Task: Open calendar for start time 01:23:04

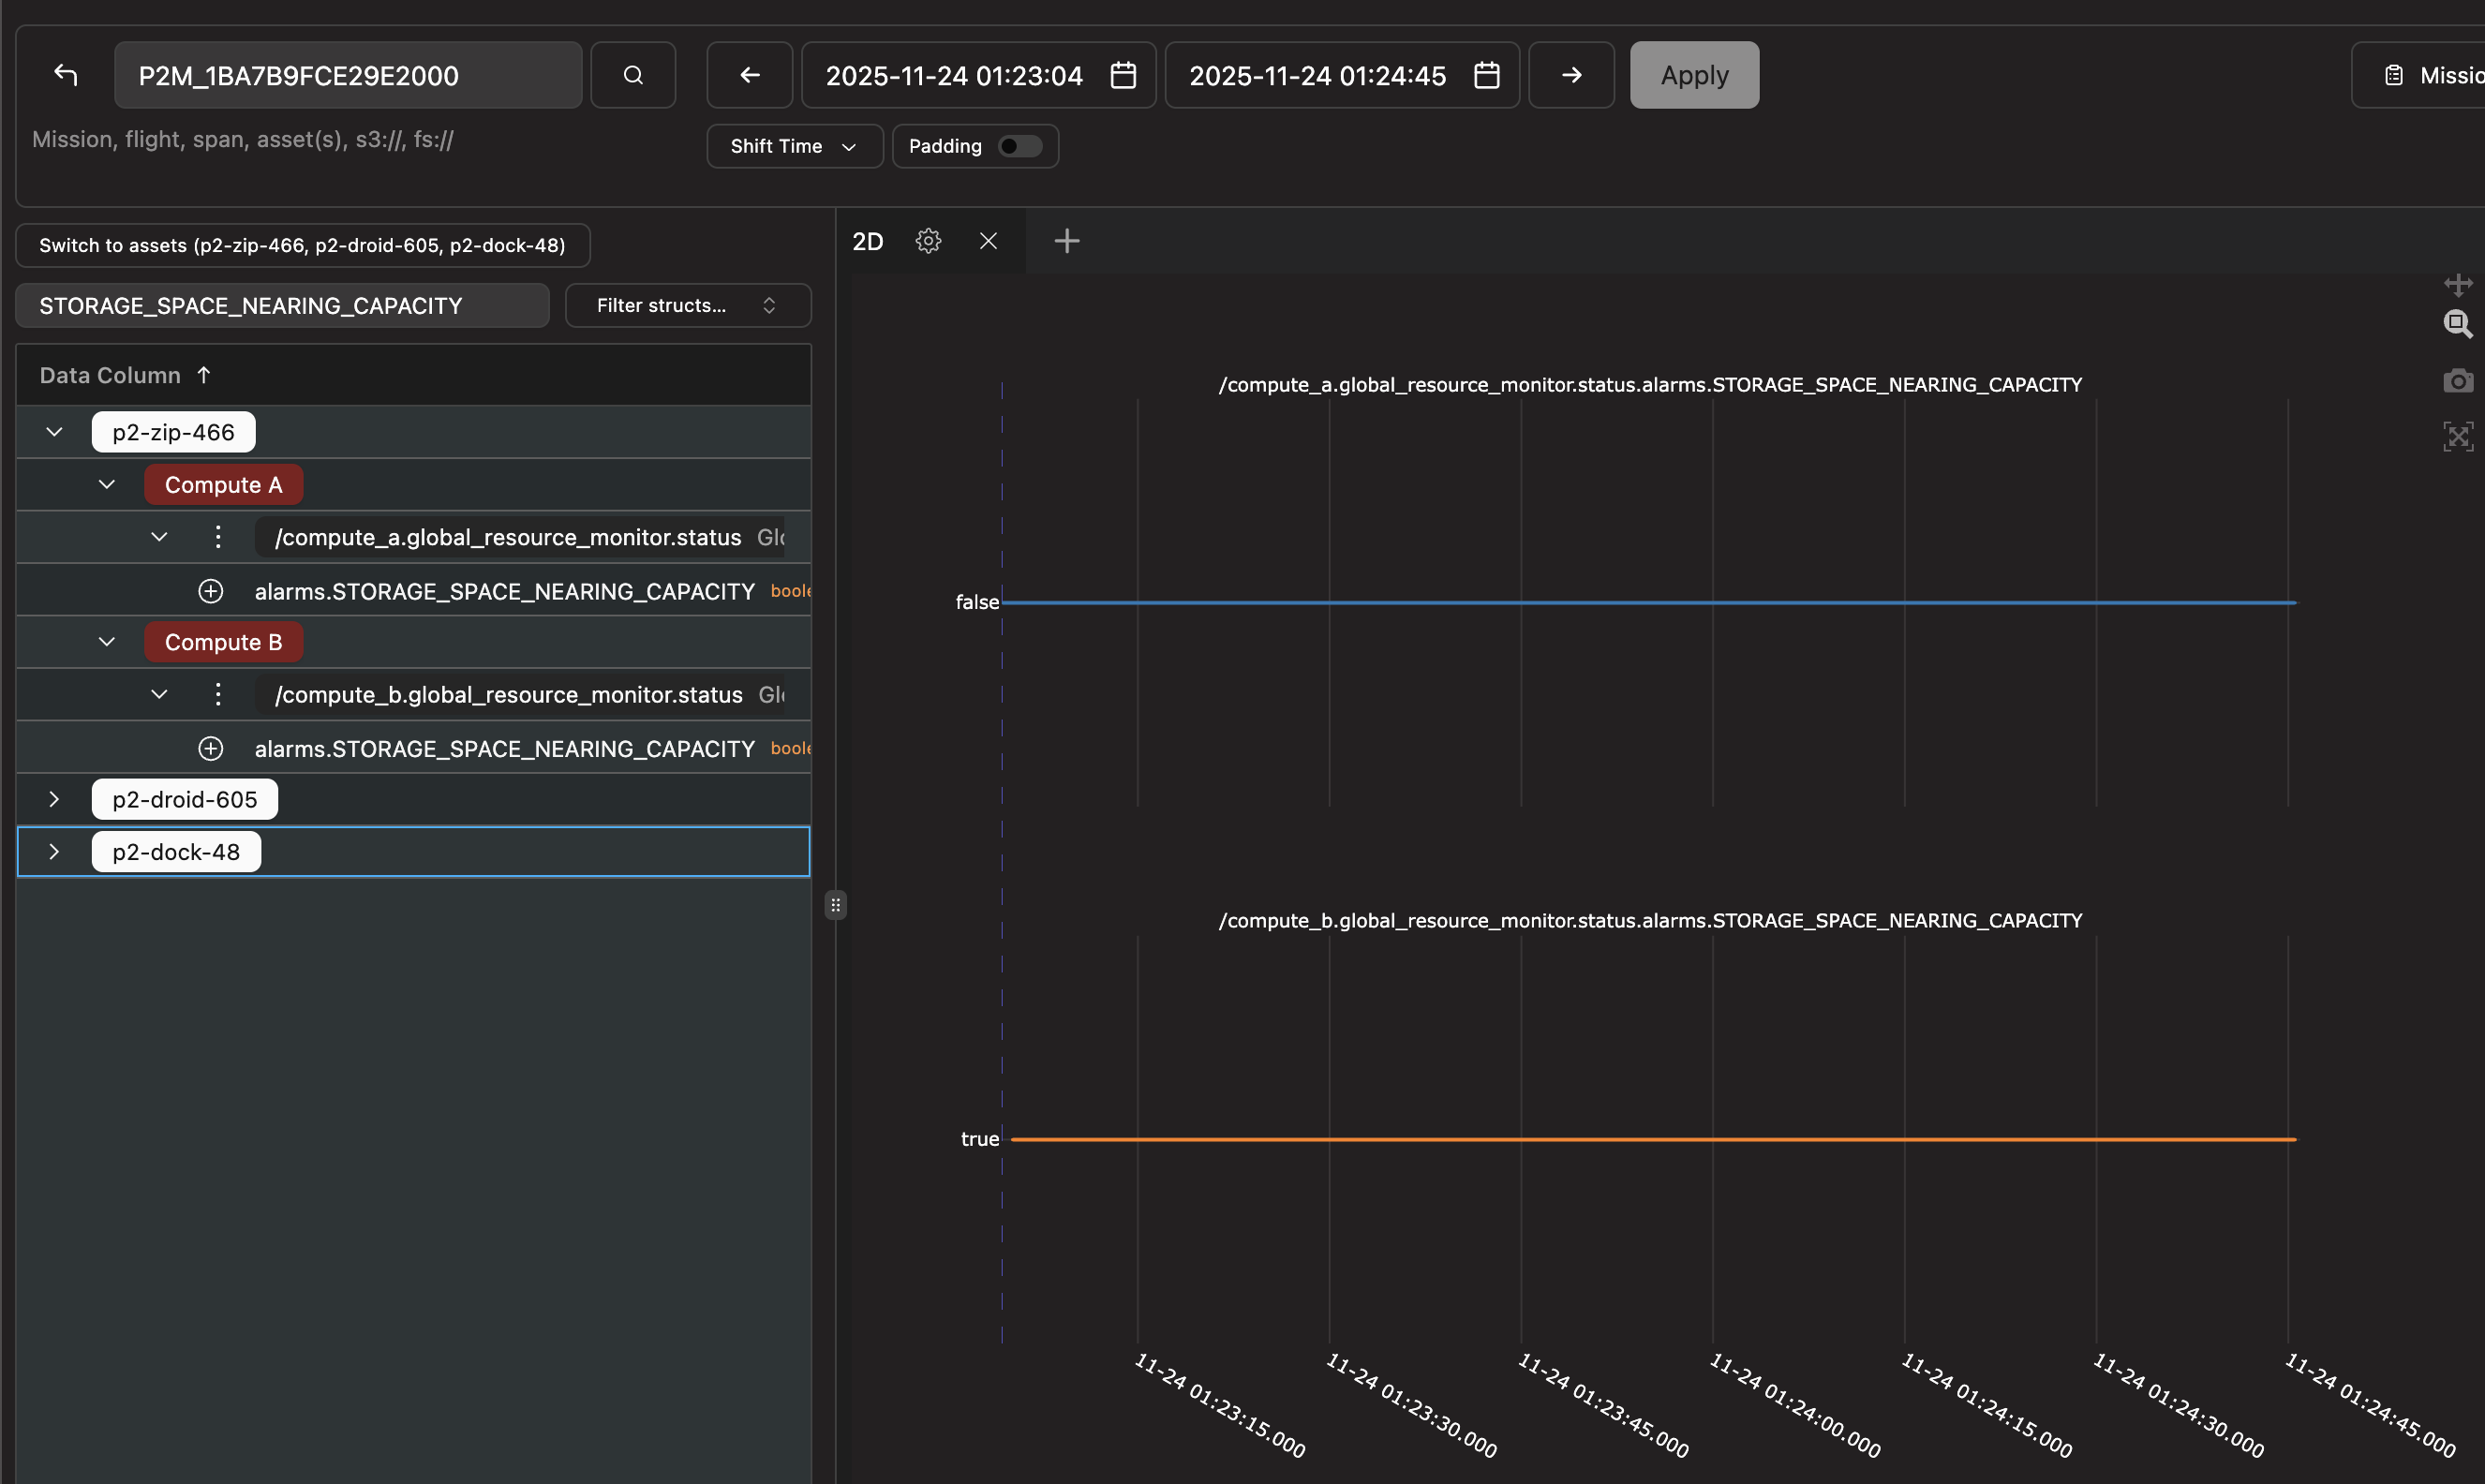Action: tap(1123, 75)
